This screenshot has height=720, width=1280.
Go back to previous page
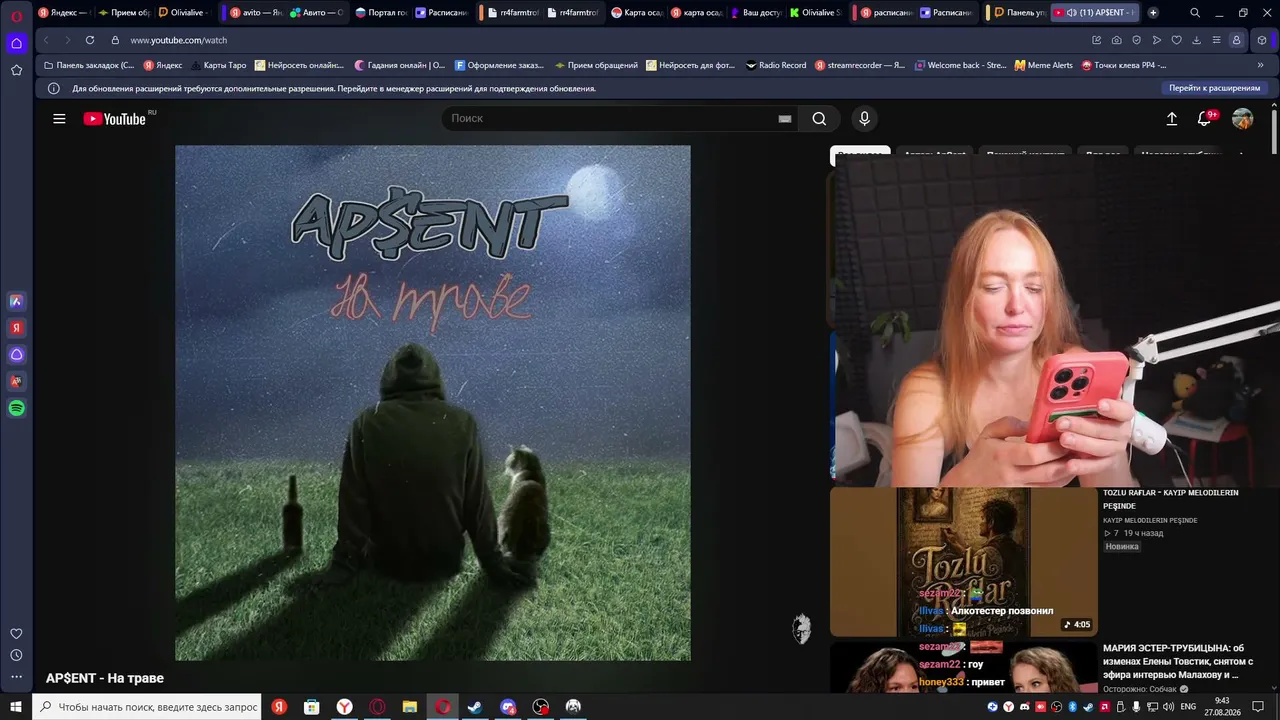pos(46,40)
